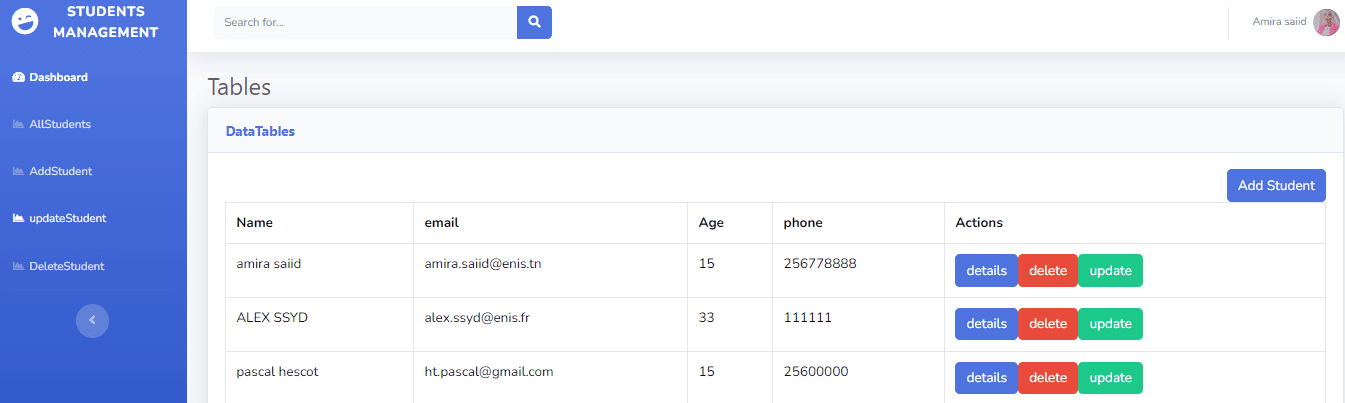Click the updateStudent chart icon
1345x403 pixels.
coord(18,218)
